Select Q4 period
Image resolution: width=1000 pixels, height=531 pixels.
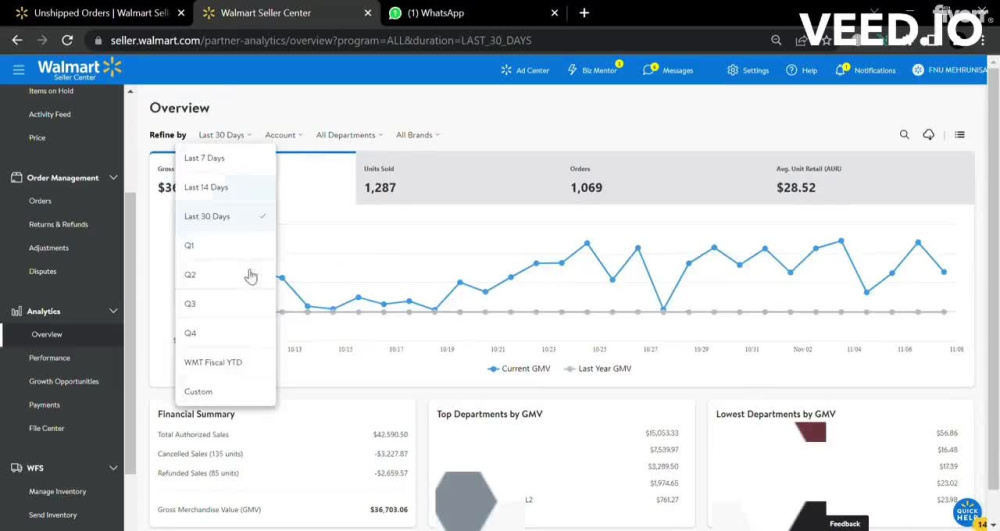226,333
